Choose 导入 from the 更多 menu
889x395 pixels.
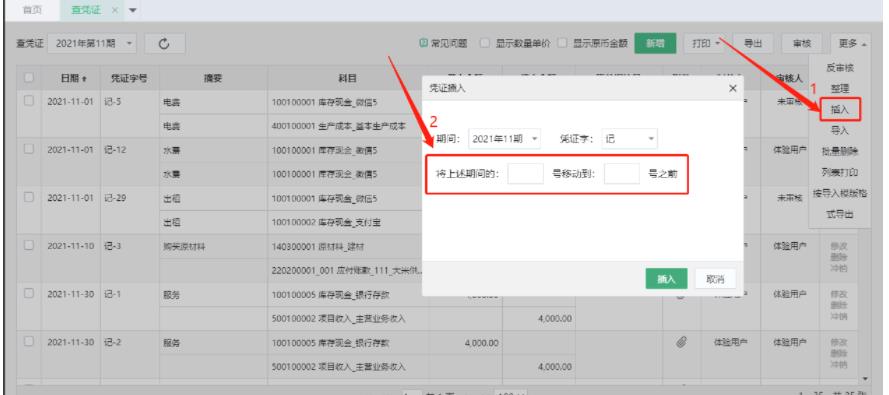840,131
